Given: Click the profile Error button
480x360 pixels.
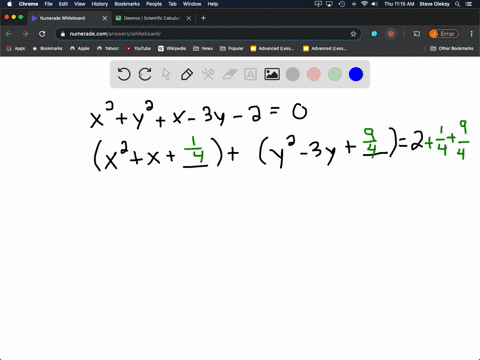Looking at the screenshot, I should pyautogui.click(x=444, y=34).
